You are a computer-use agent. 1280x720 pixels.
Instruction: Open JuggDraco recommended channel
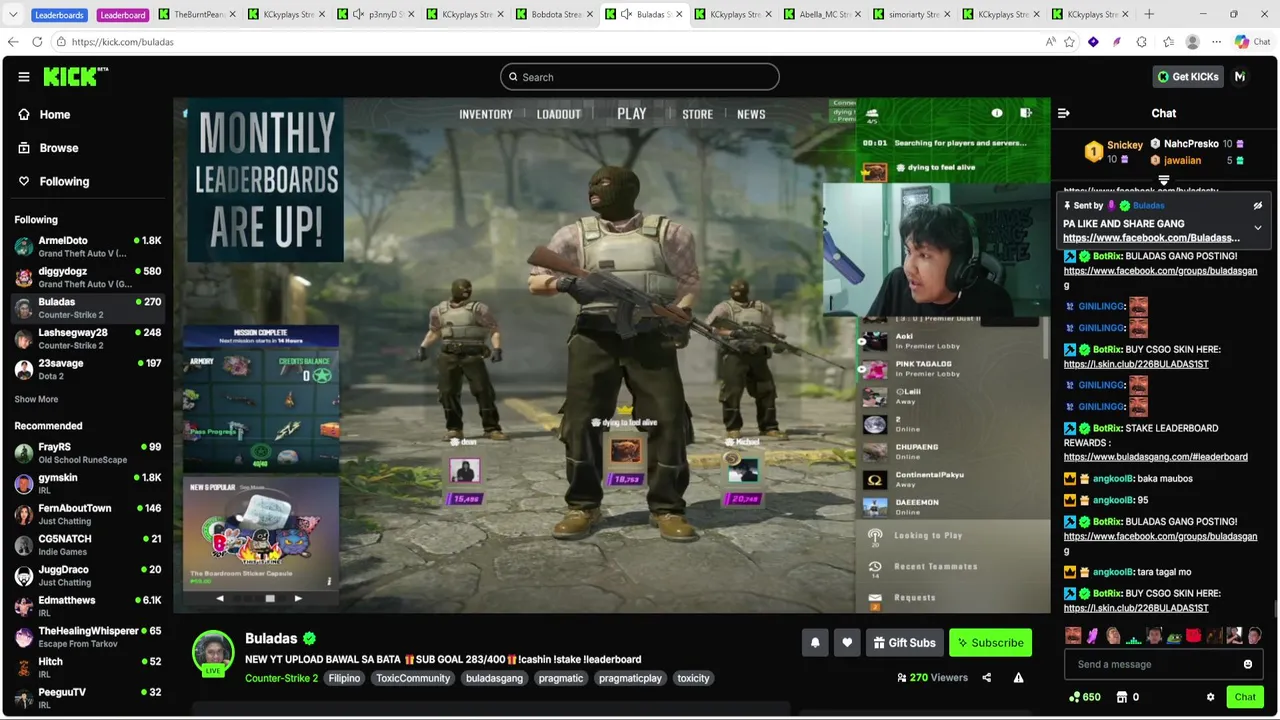88,575
